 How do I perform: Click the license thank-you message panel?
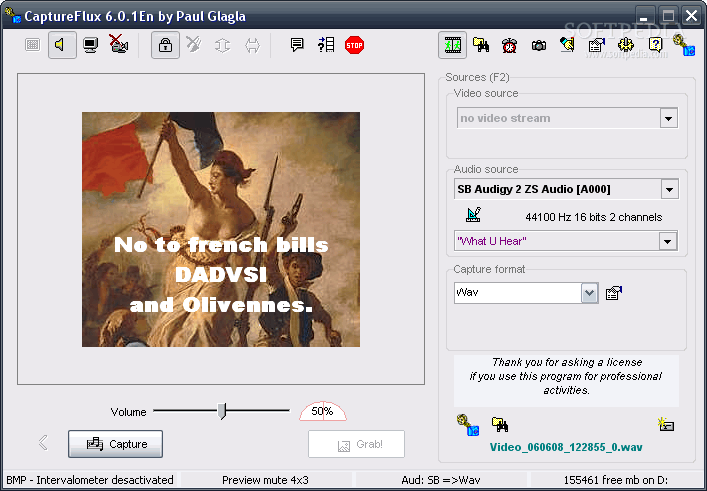point(566,381)
